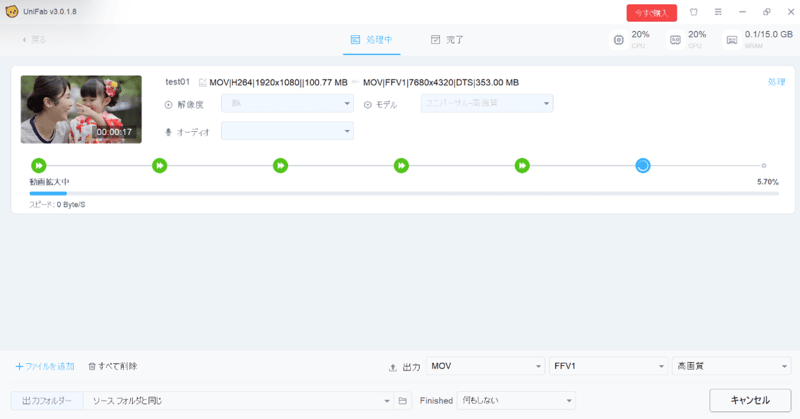This screenshot has height=419, width=800.
Task: Click the GPU usage icon
Action: pos(676,40)
